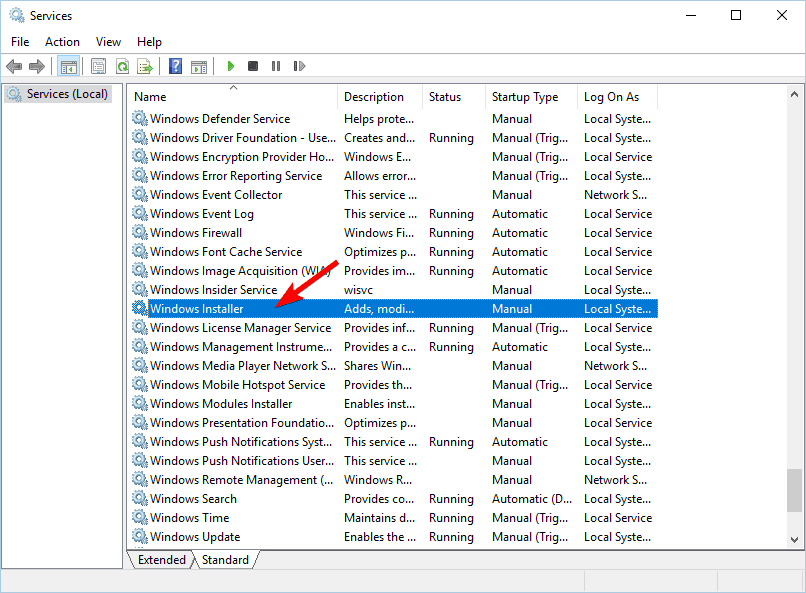The image size is (806, 593).
Task: Select Services (Local) in the tree
Action: click(67, 94)
